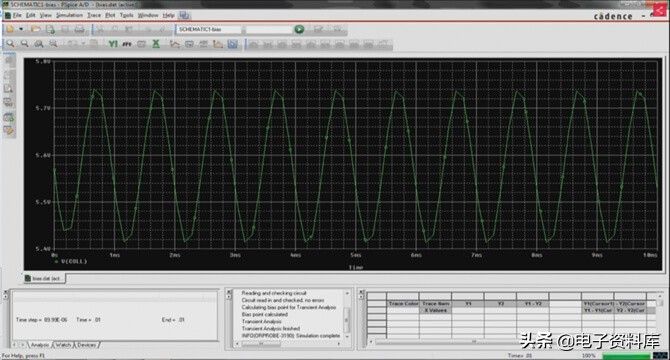This screenshot has width=670, height=360.
Task: Click the green X axis settings icon
Action: [156, 44]
